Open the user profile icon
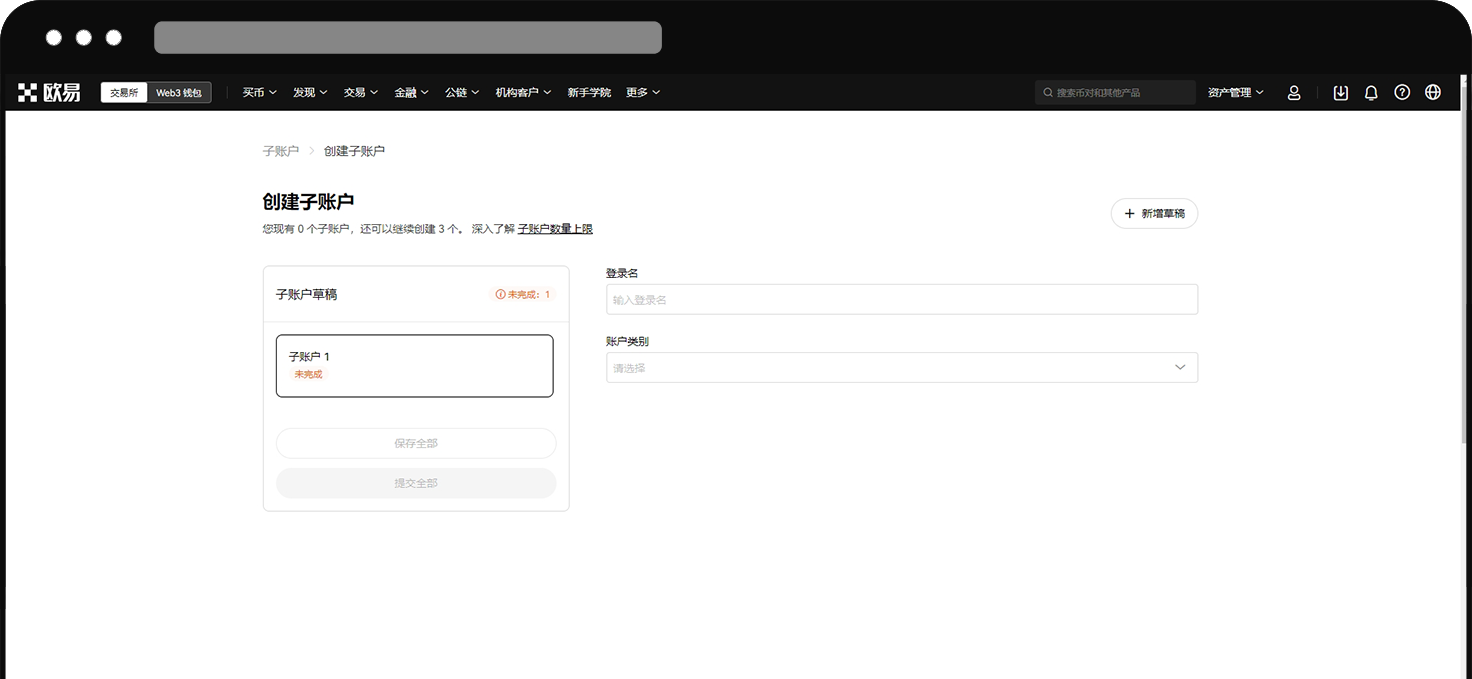 1294,92
